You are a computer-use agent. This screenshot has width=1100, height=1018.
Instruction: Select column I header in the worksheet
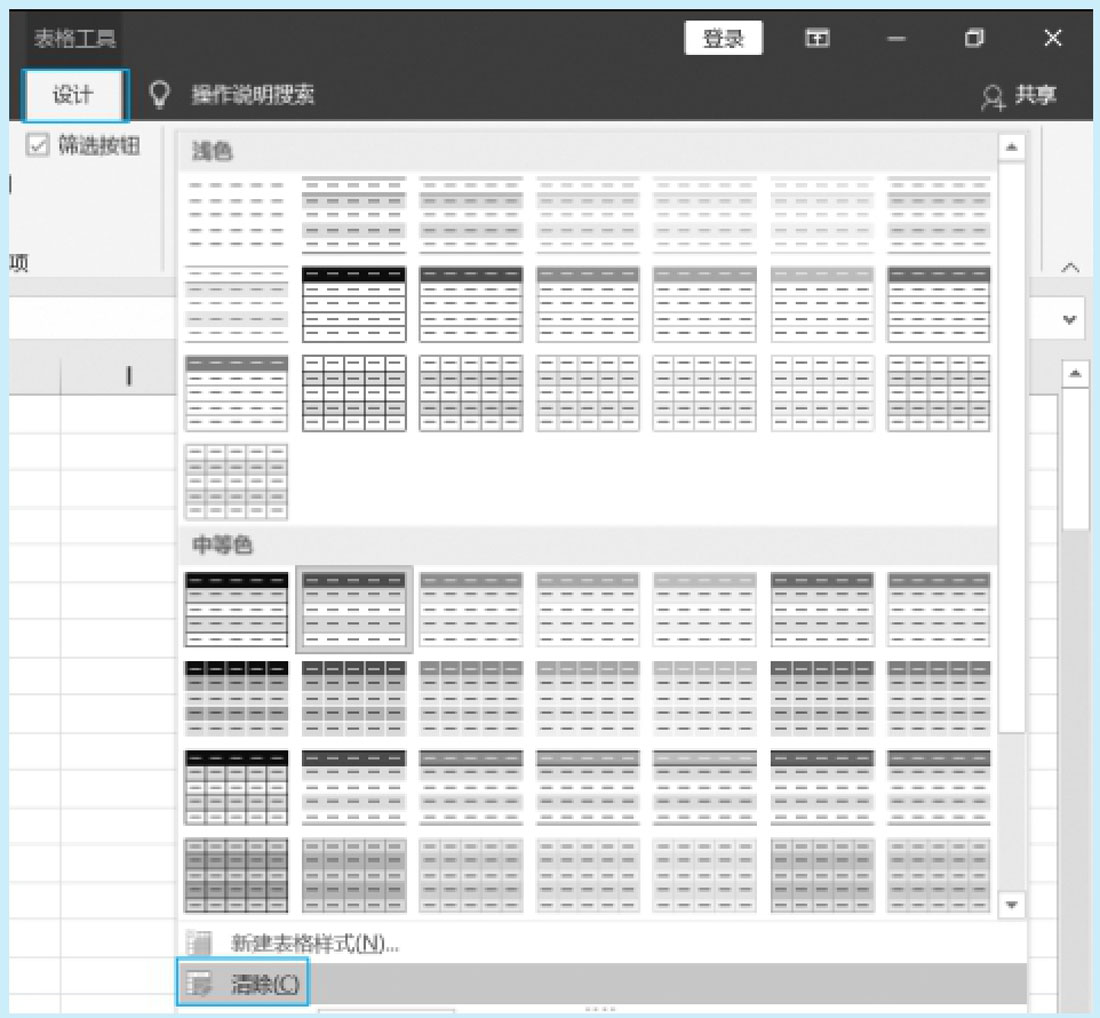(128, 376)
